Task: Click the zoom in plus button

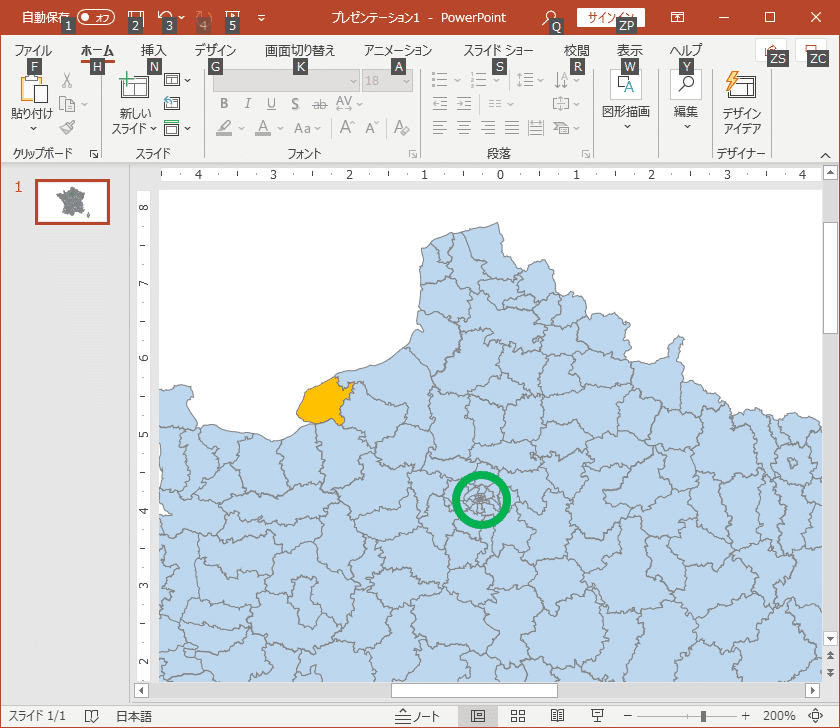Action: click(745, 716)
